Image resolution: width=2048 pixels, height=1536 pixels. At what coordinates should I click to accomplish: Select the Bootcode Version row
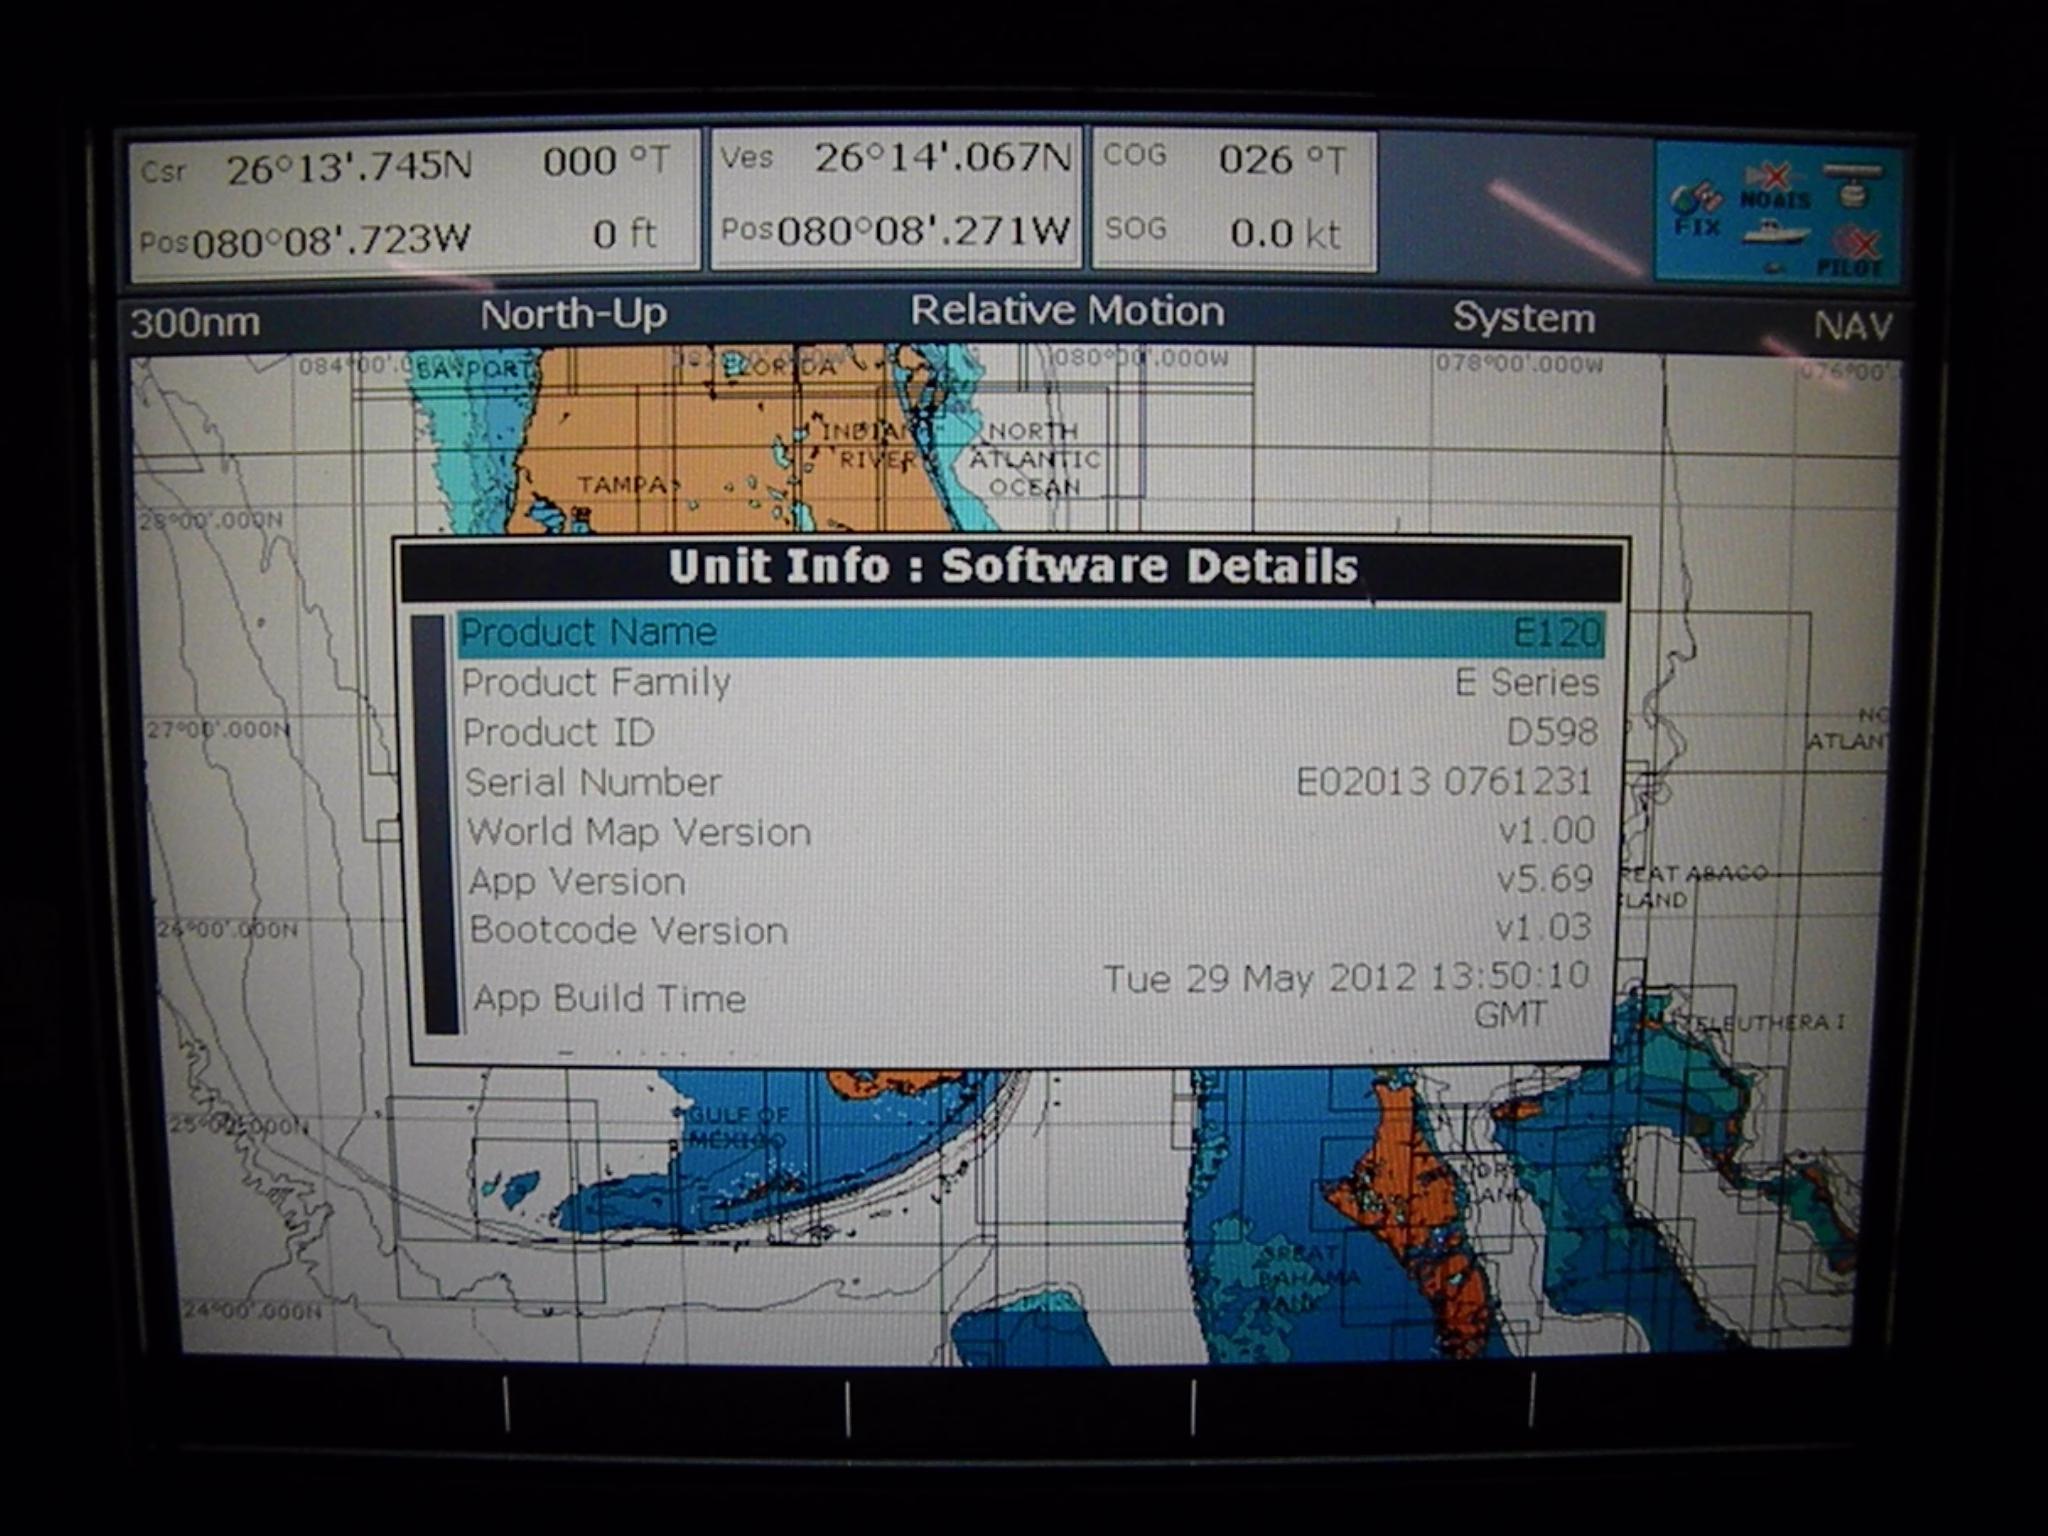click(1030, 930)
